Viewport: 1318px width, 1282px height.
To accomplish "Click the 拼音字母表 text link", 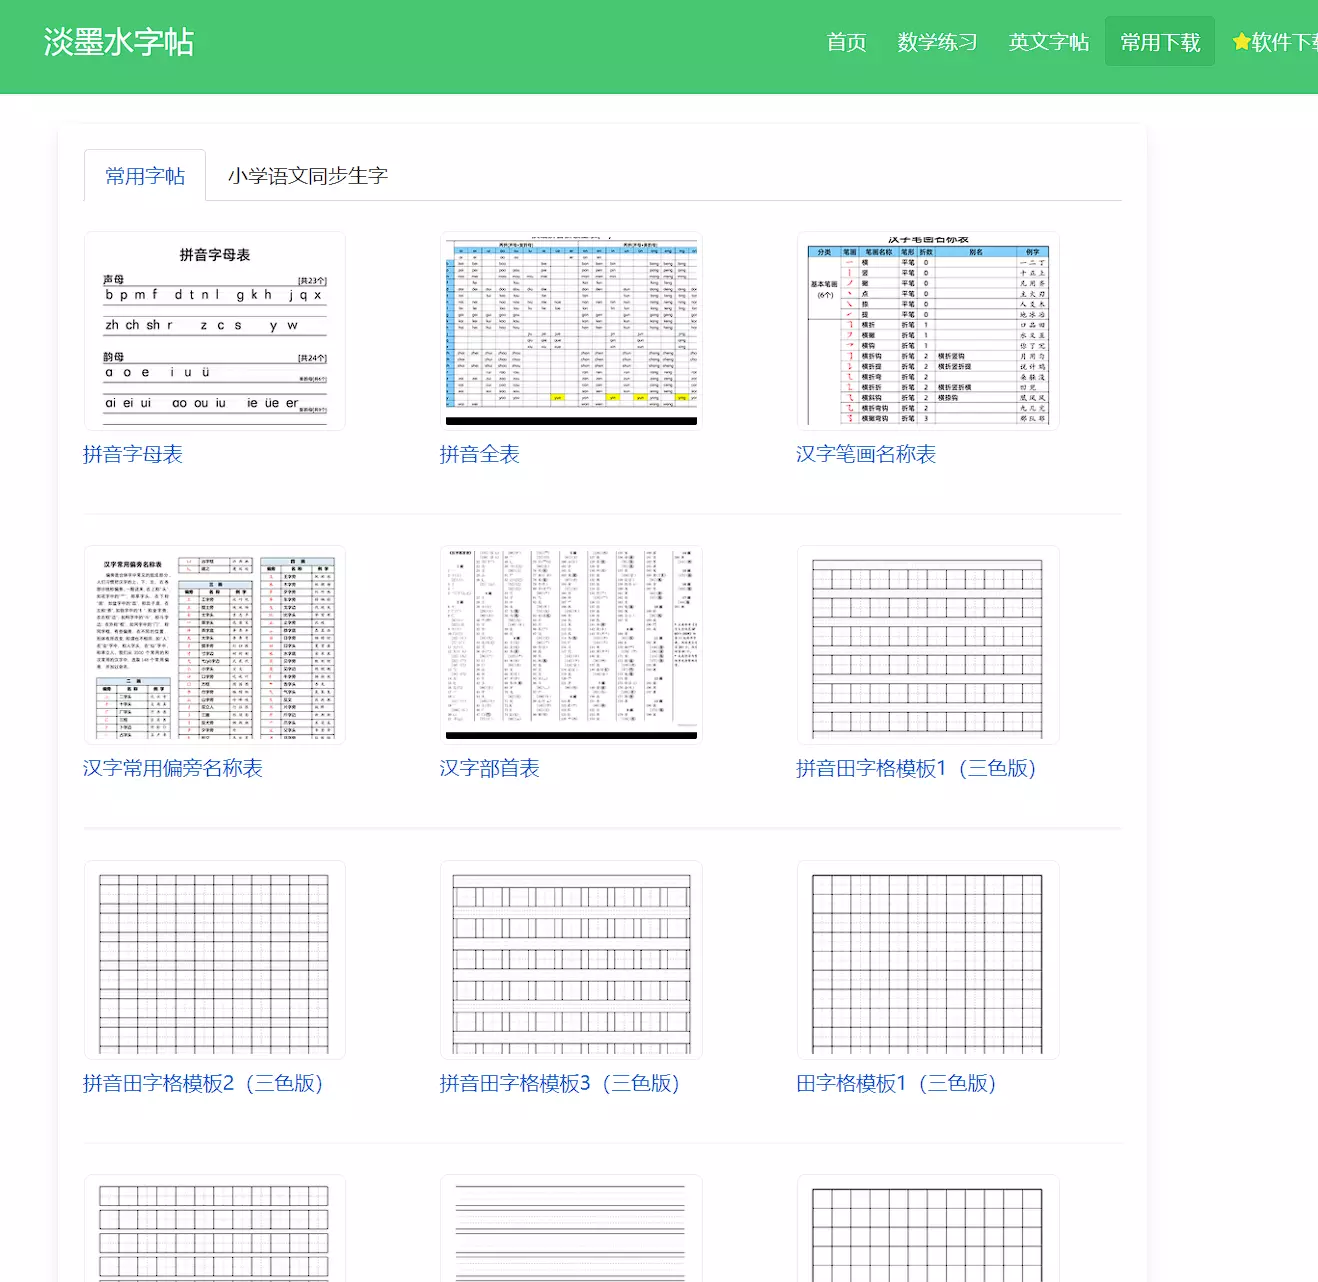I will click(133, 454).
